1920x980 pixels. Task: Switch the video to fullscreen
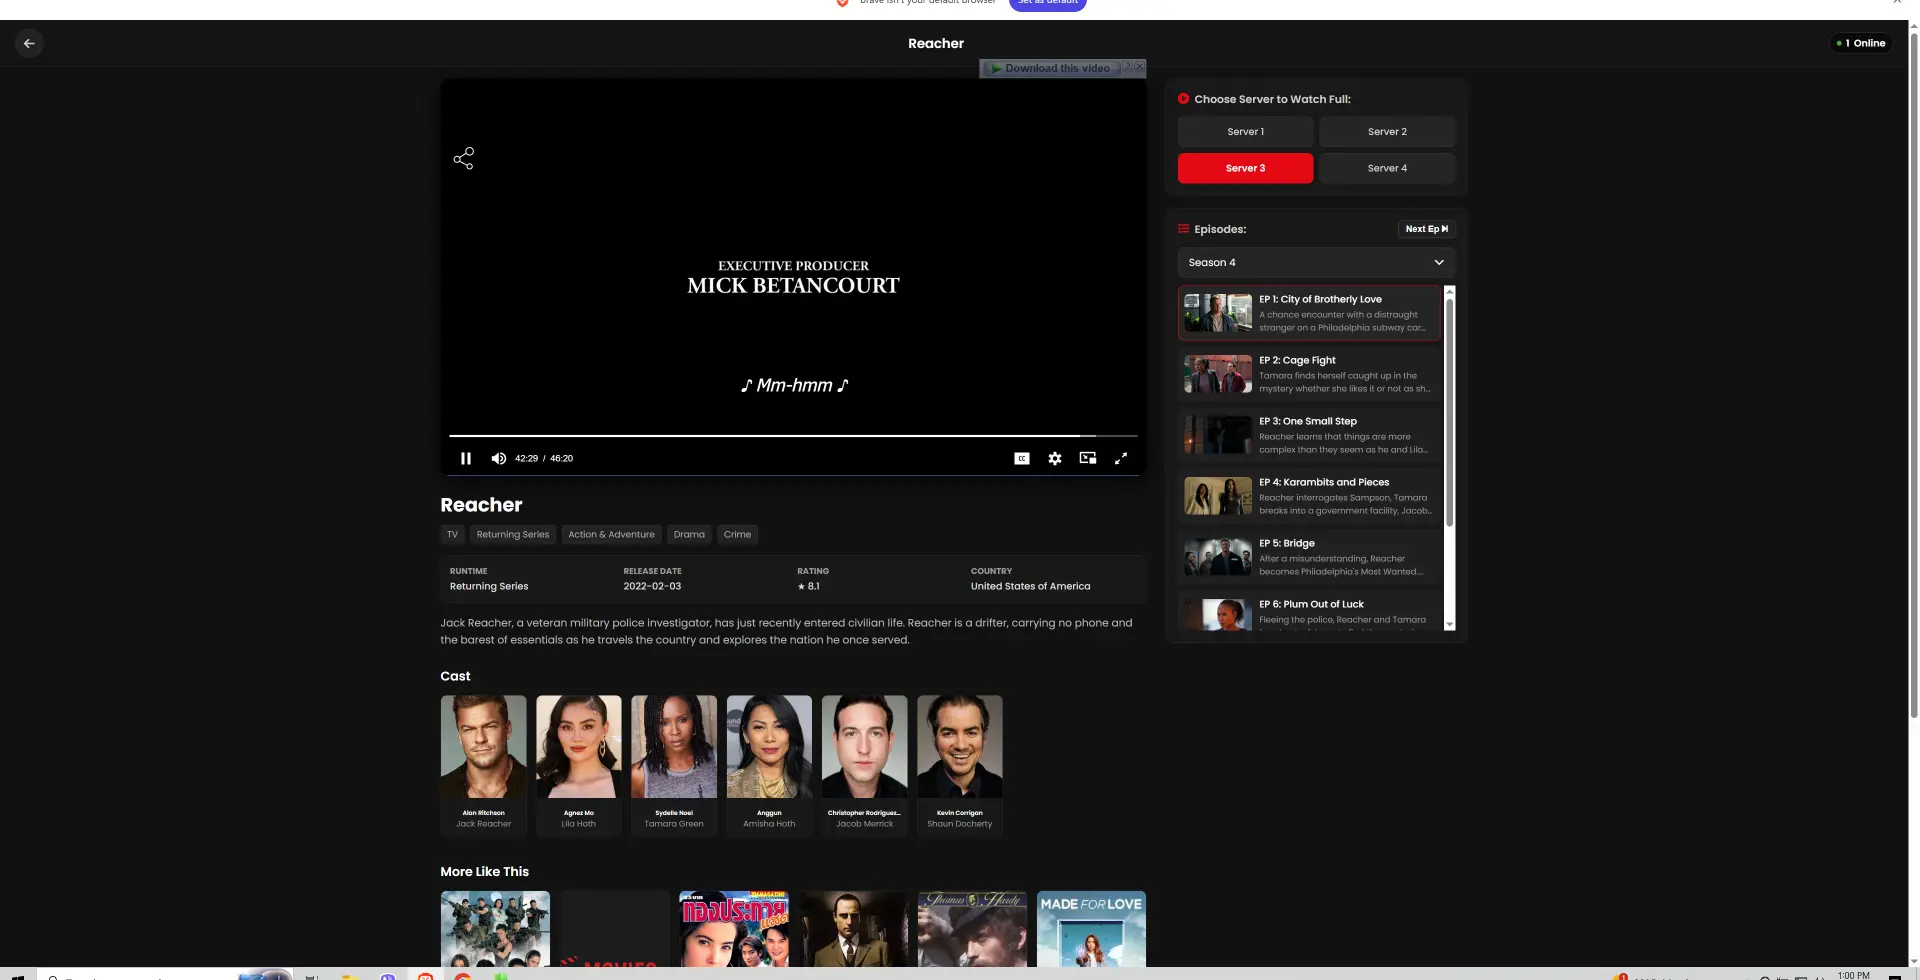tap(1121, 458)
